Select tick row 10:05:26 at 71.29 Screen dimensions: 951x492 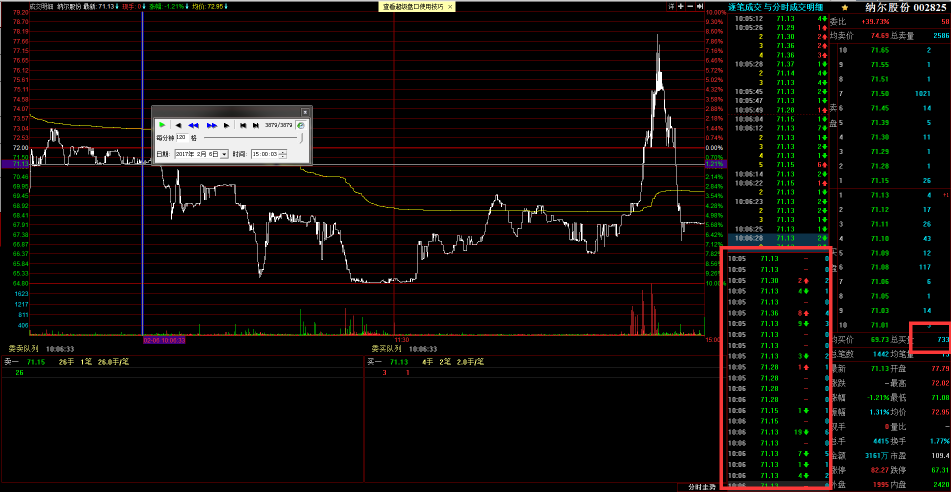click(x=778, y=27)
